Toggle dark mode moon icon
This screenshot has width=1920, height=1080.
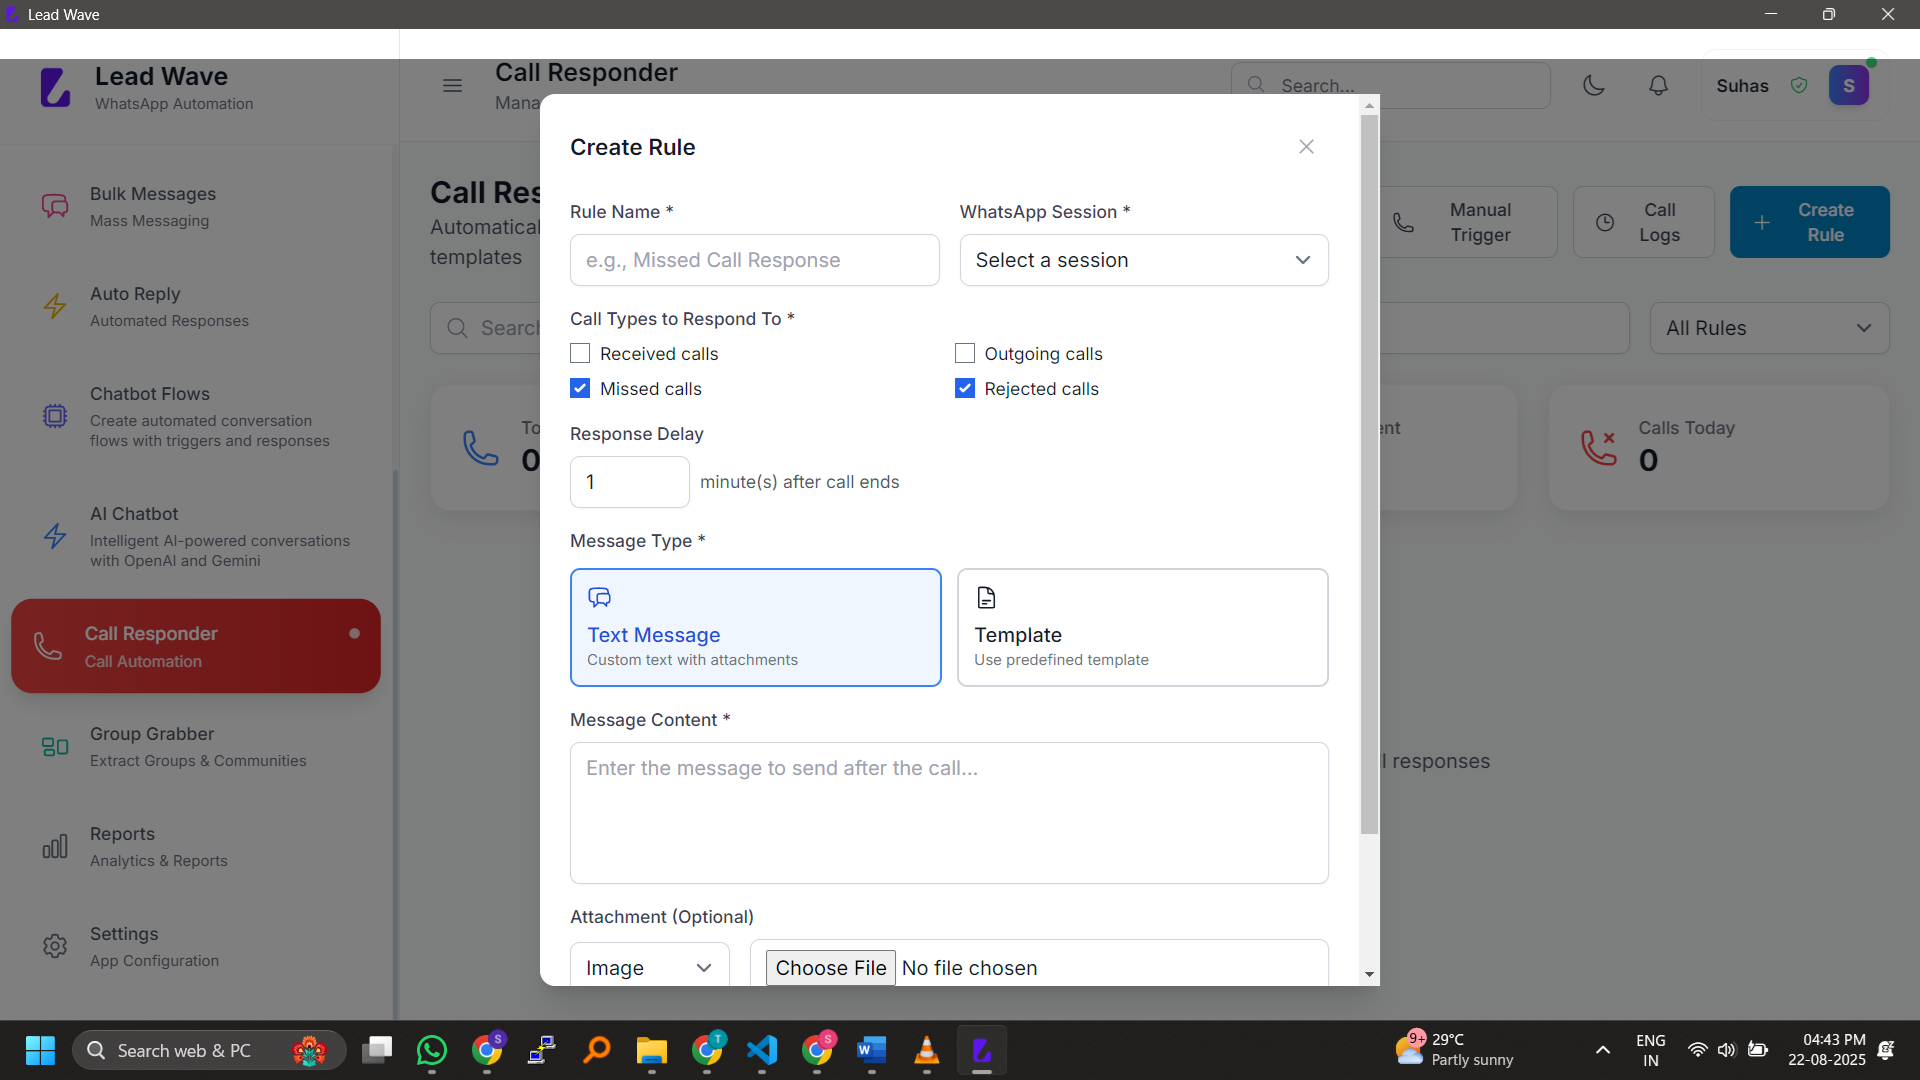coord(1594,86)
